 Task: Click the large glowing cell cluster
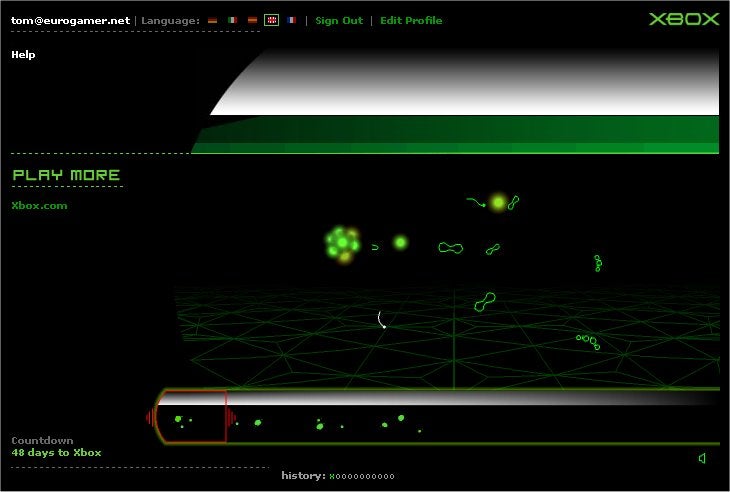(x=343, y=244)
